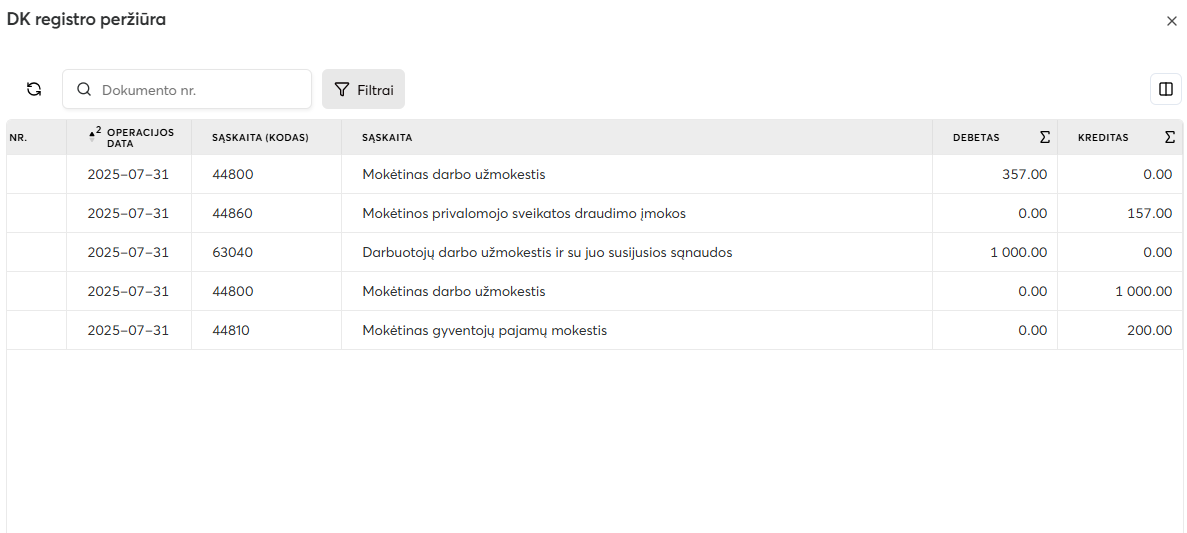Image resolution: width=1187 pixels, height=533 pixels.
Task: Click the refresh table icon
Action: click(34, 89)
